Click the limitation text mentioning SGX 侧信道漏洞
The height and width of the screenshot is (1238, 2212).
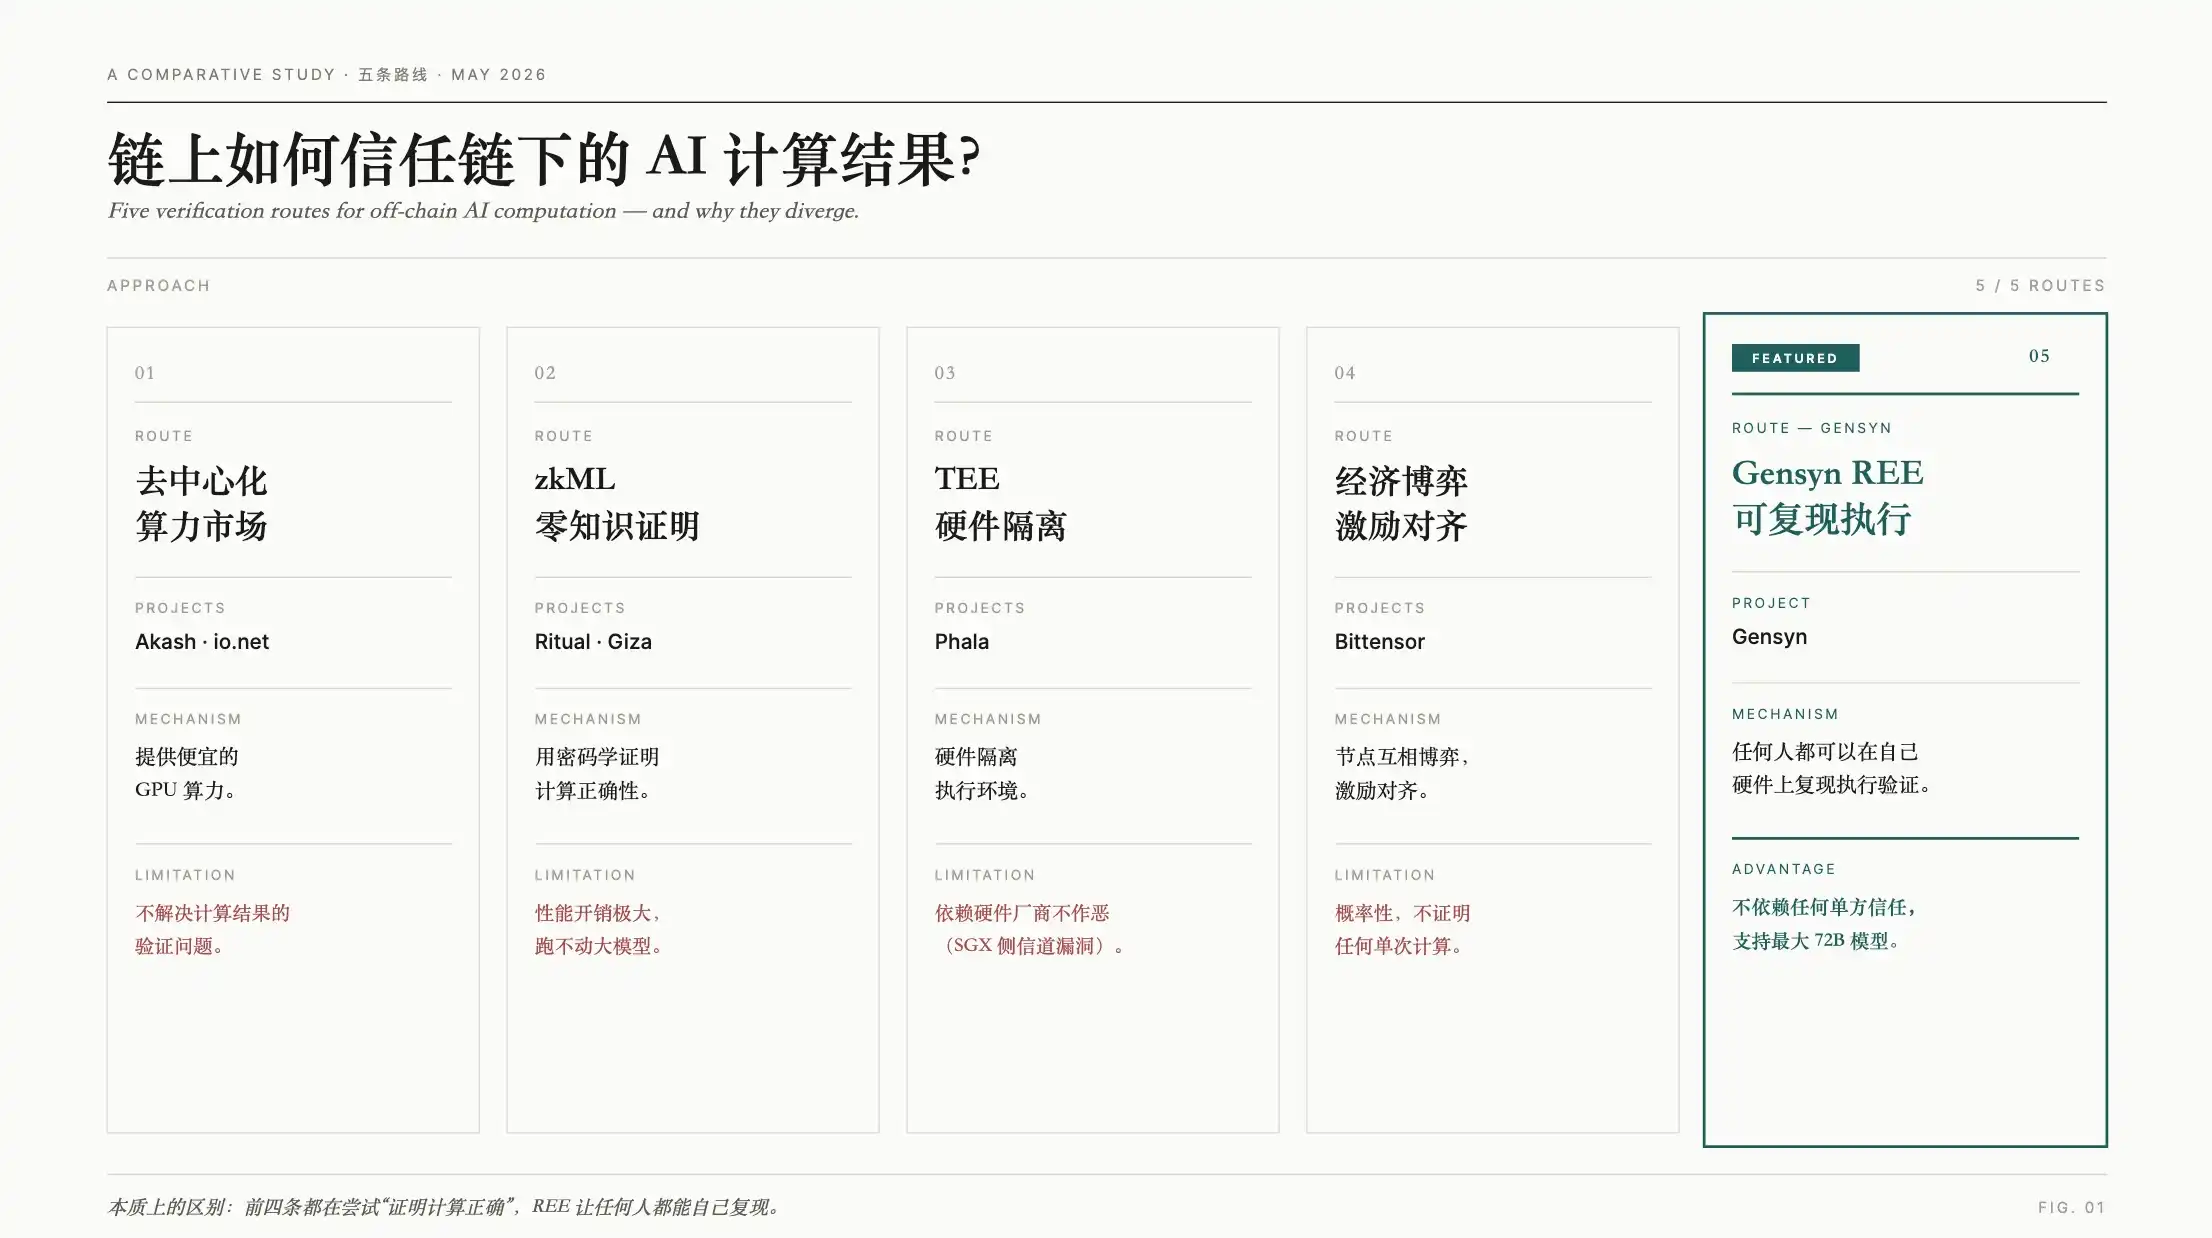click(1030, 929)
